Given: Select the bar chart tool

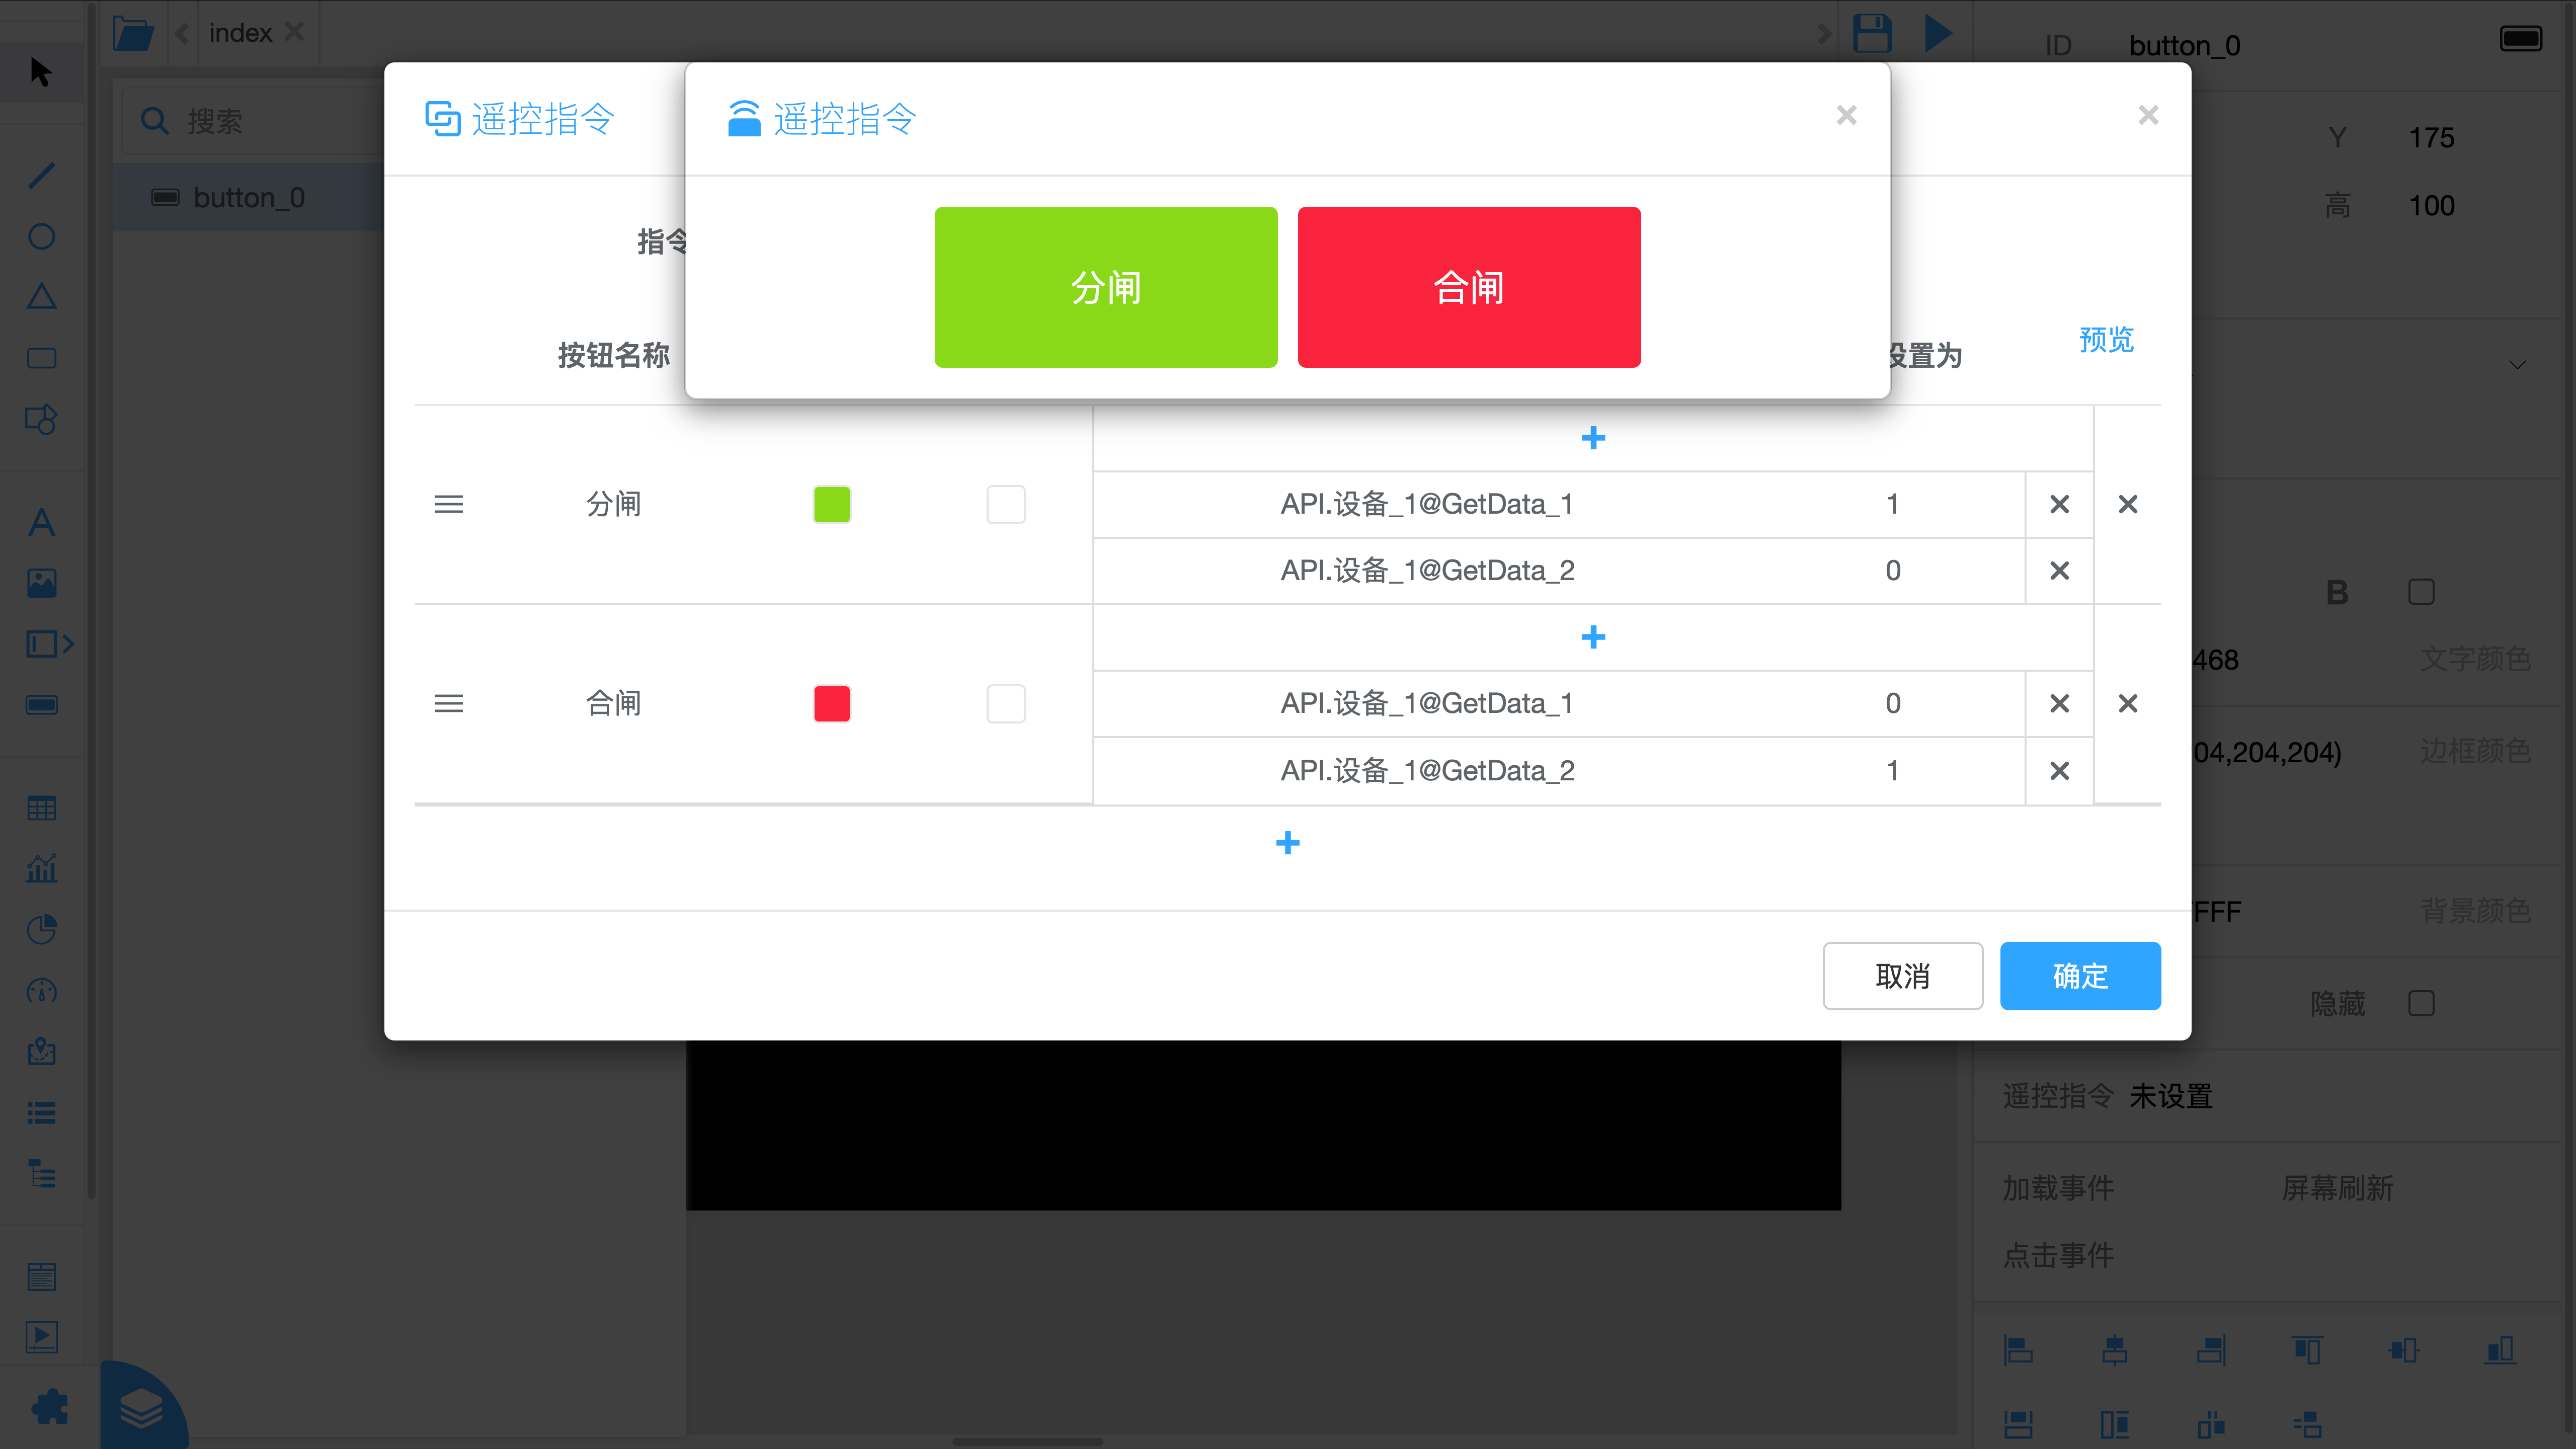Looking at the screenshot, I should coord(41,868).
